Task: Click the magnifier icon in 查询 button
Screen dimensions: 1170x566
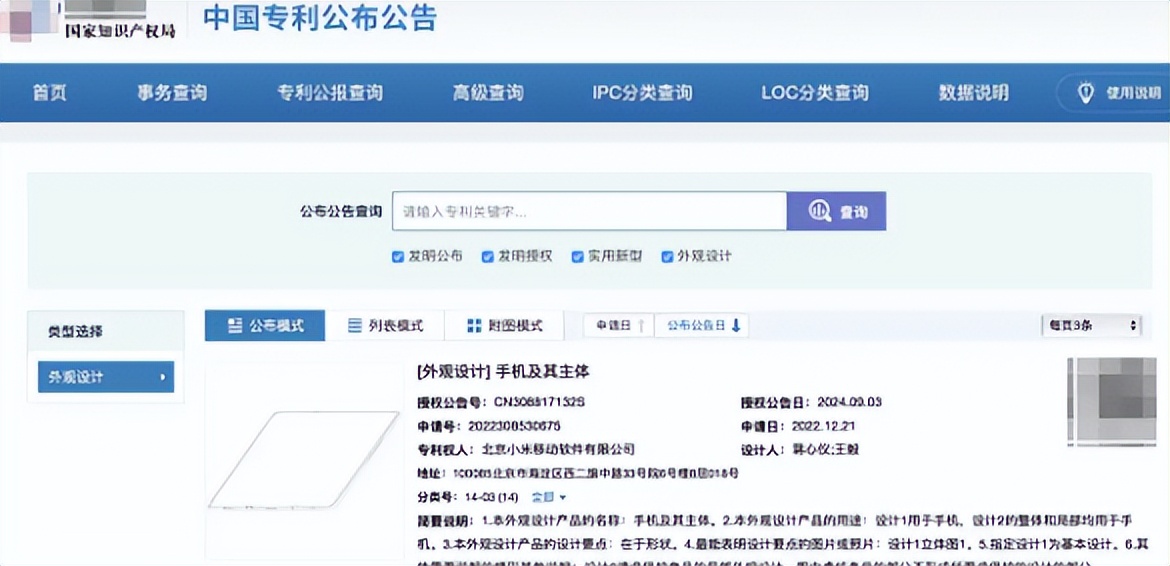Action: pos(820,211)
